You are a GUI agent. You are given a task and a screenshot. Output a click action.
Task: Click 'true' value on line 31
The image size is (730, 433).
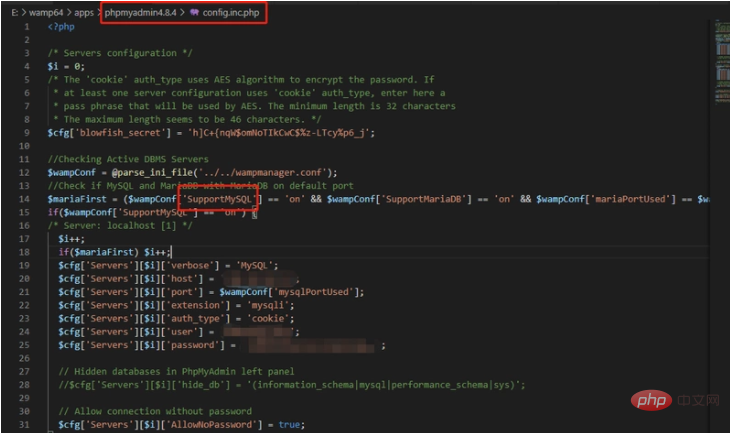click(289, 425)
